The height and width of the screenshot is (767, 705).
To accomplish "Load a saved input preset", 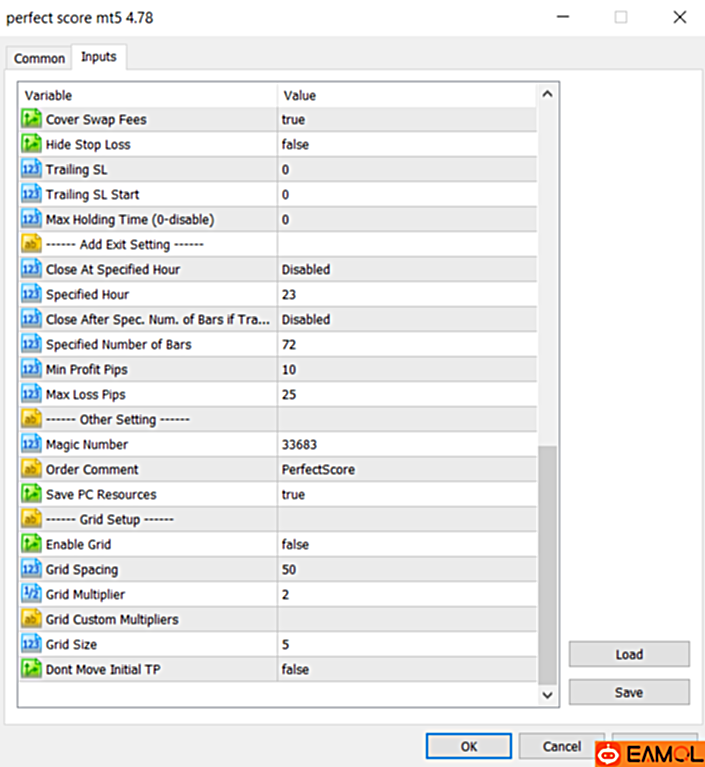I will point(629,654).
